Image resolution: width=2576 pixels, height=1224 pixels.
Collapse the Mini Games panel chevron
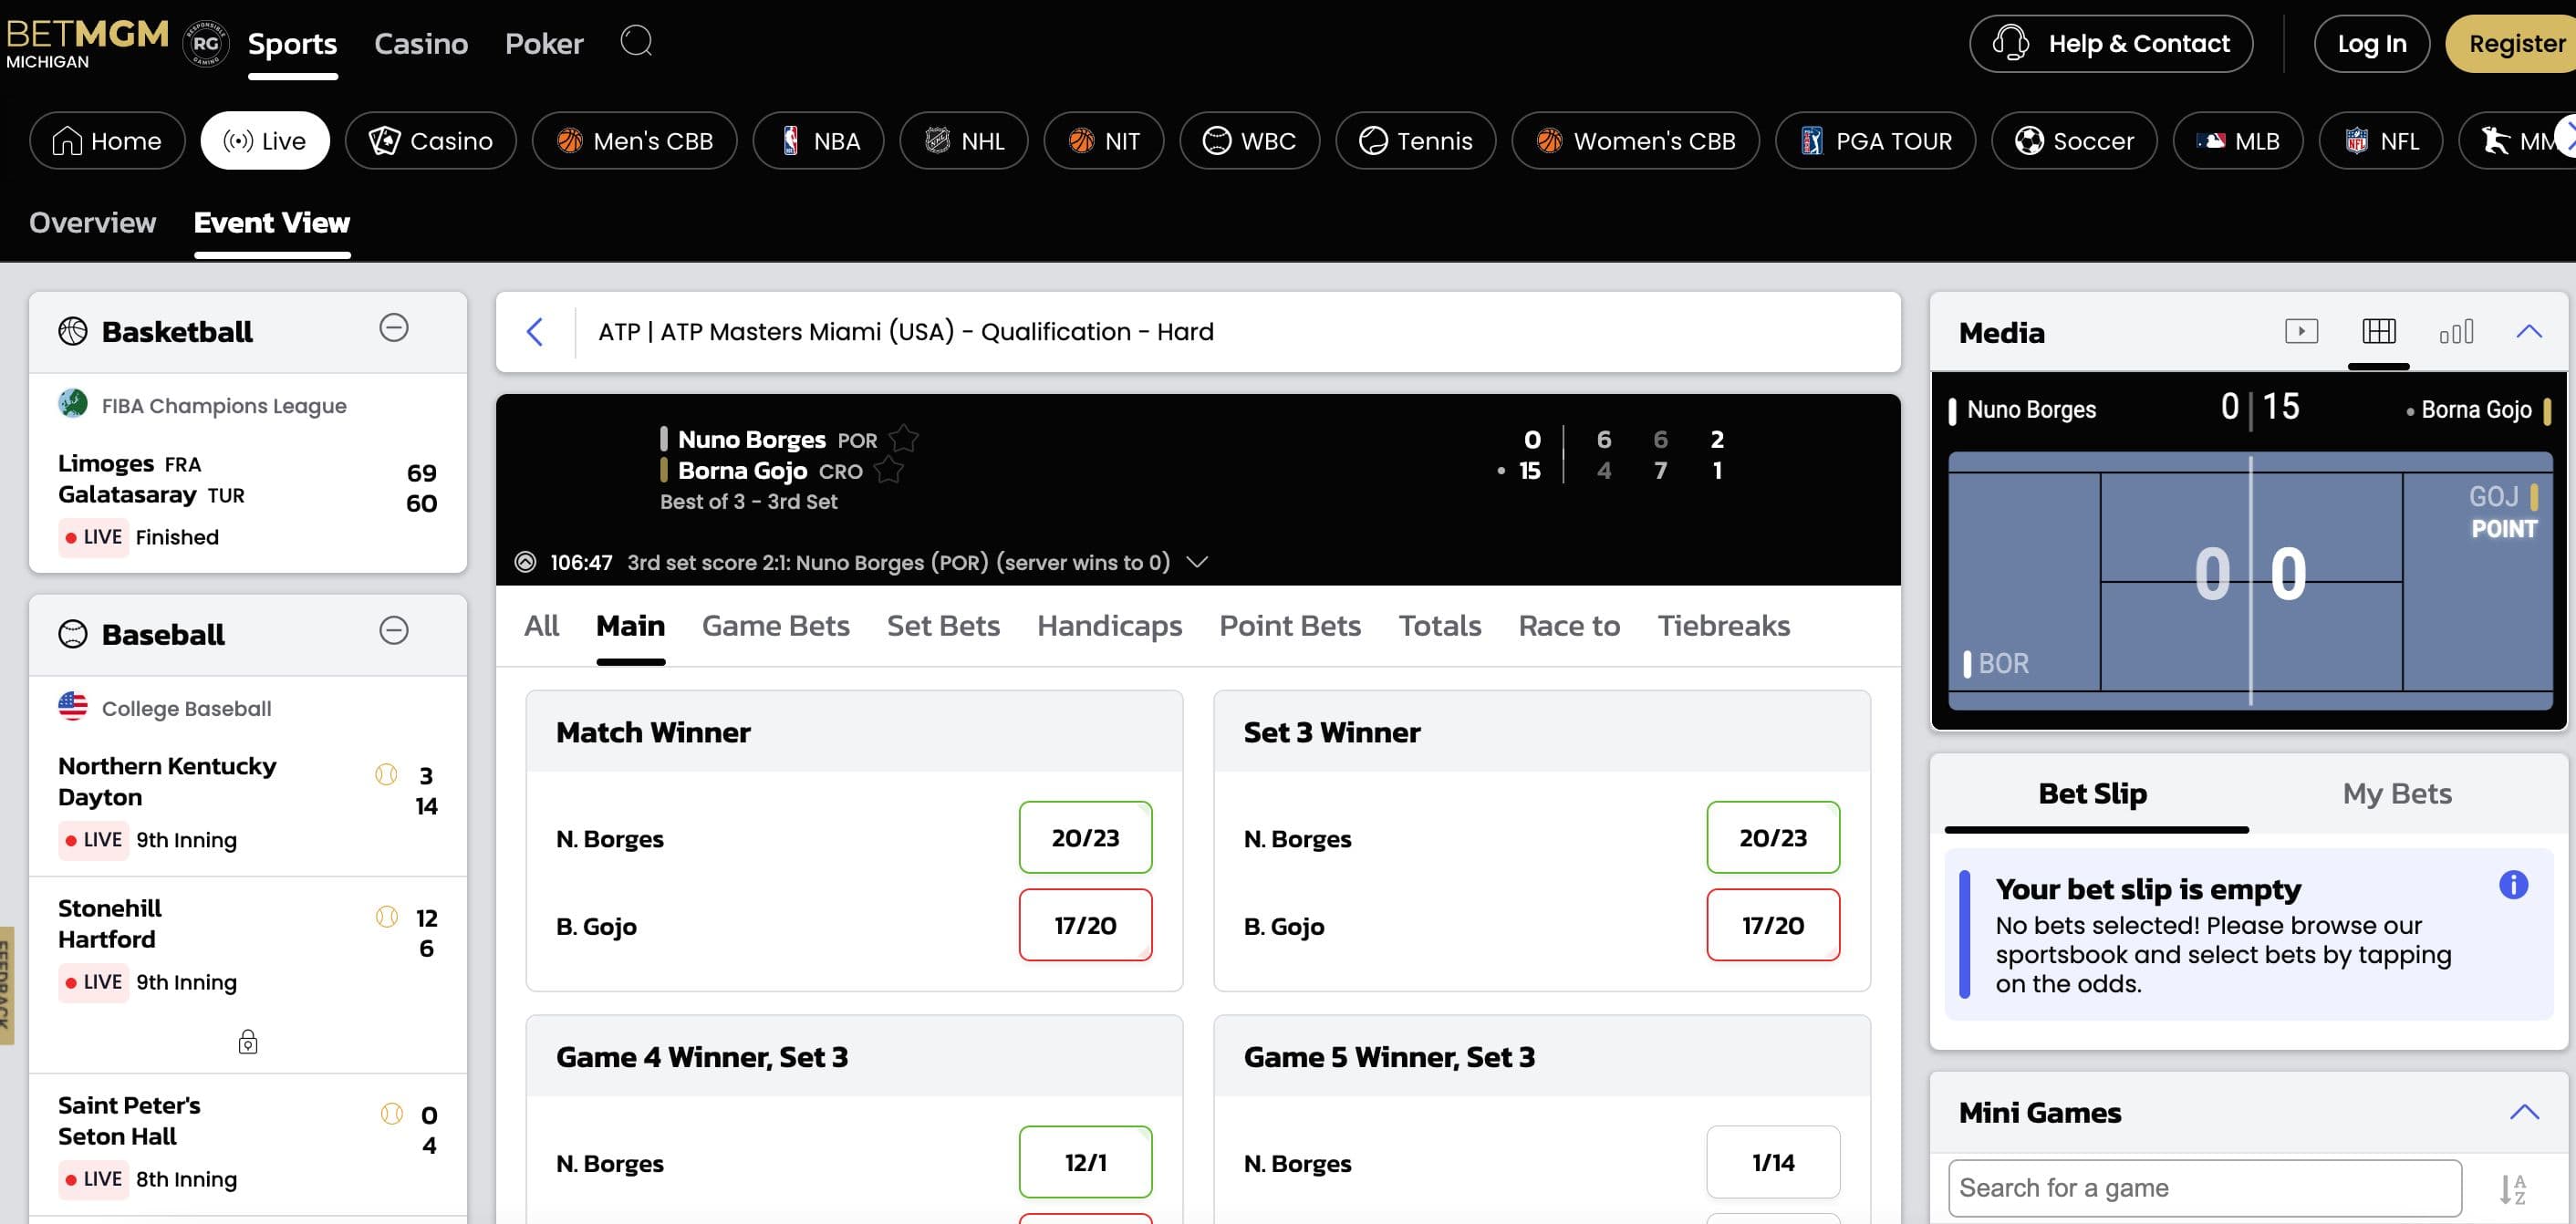coord(2522,1110)
